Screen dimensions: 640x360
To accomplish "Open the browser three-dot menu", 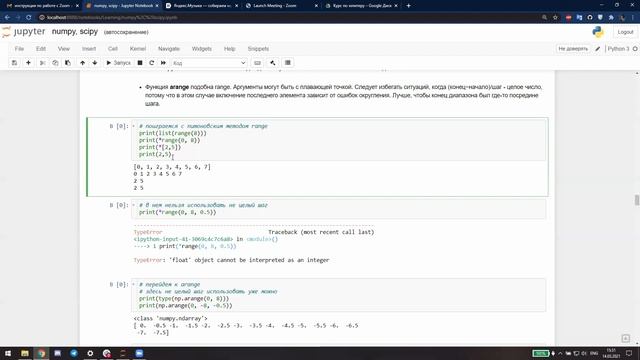I will pyautogui.click(x=633, y=17).
